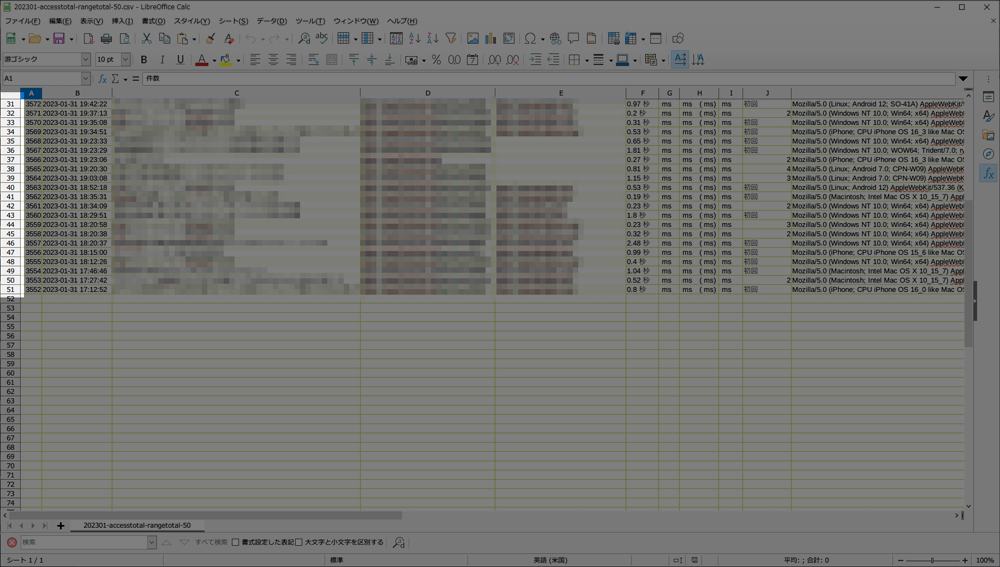Click the Save document icon
The height and width of the screenshot is (567, 1000).
(x=59, y=39)
